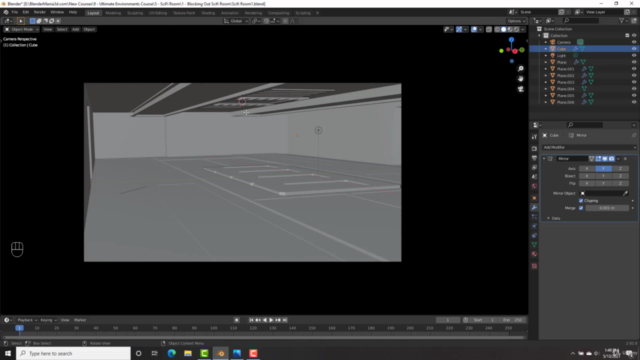The height and width of the screenshot is (360, 640).
Task: Click the Merge distance value field
Action: point(607,208)
